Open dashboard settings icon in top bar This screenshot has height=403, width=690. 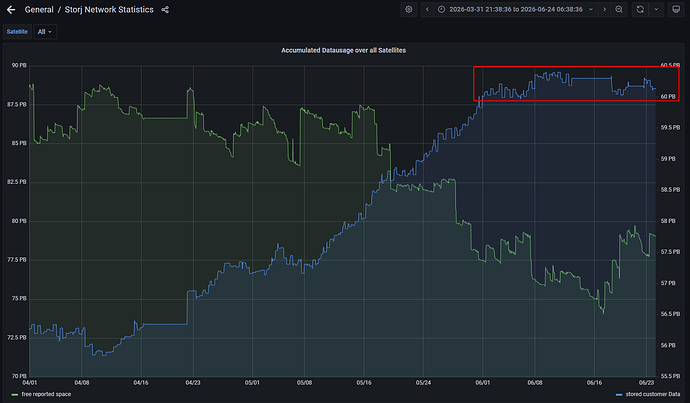[x=409, y=9]
